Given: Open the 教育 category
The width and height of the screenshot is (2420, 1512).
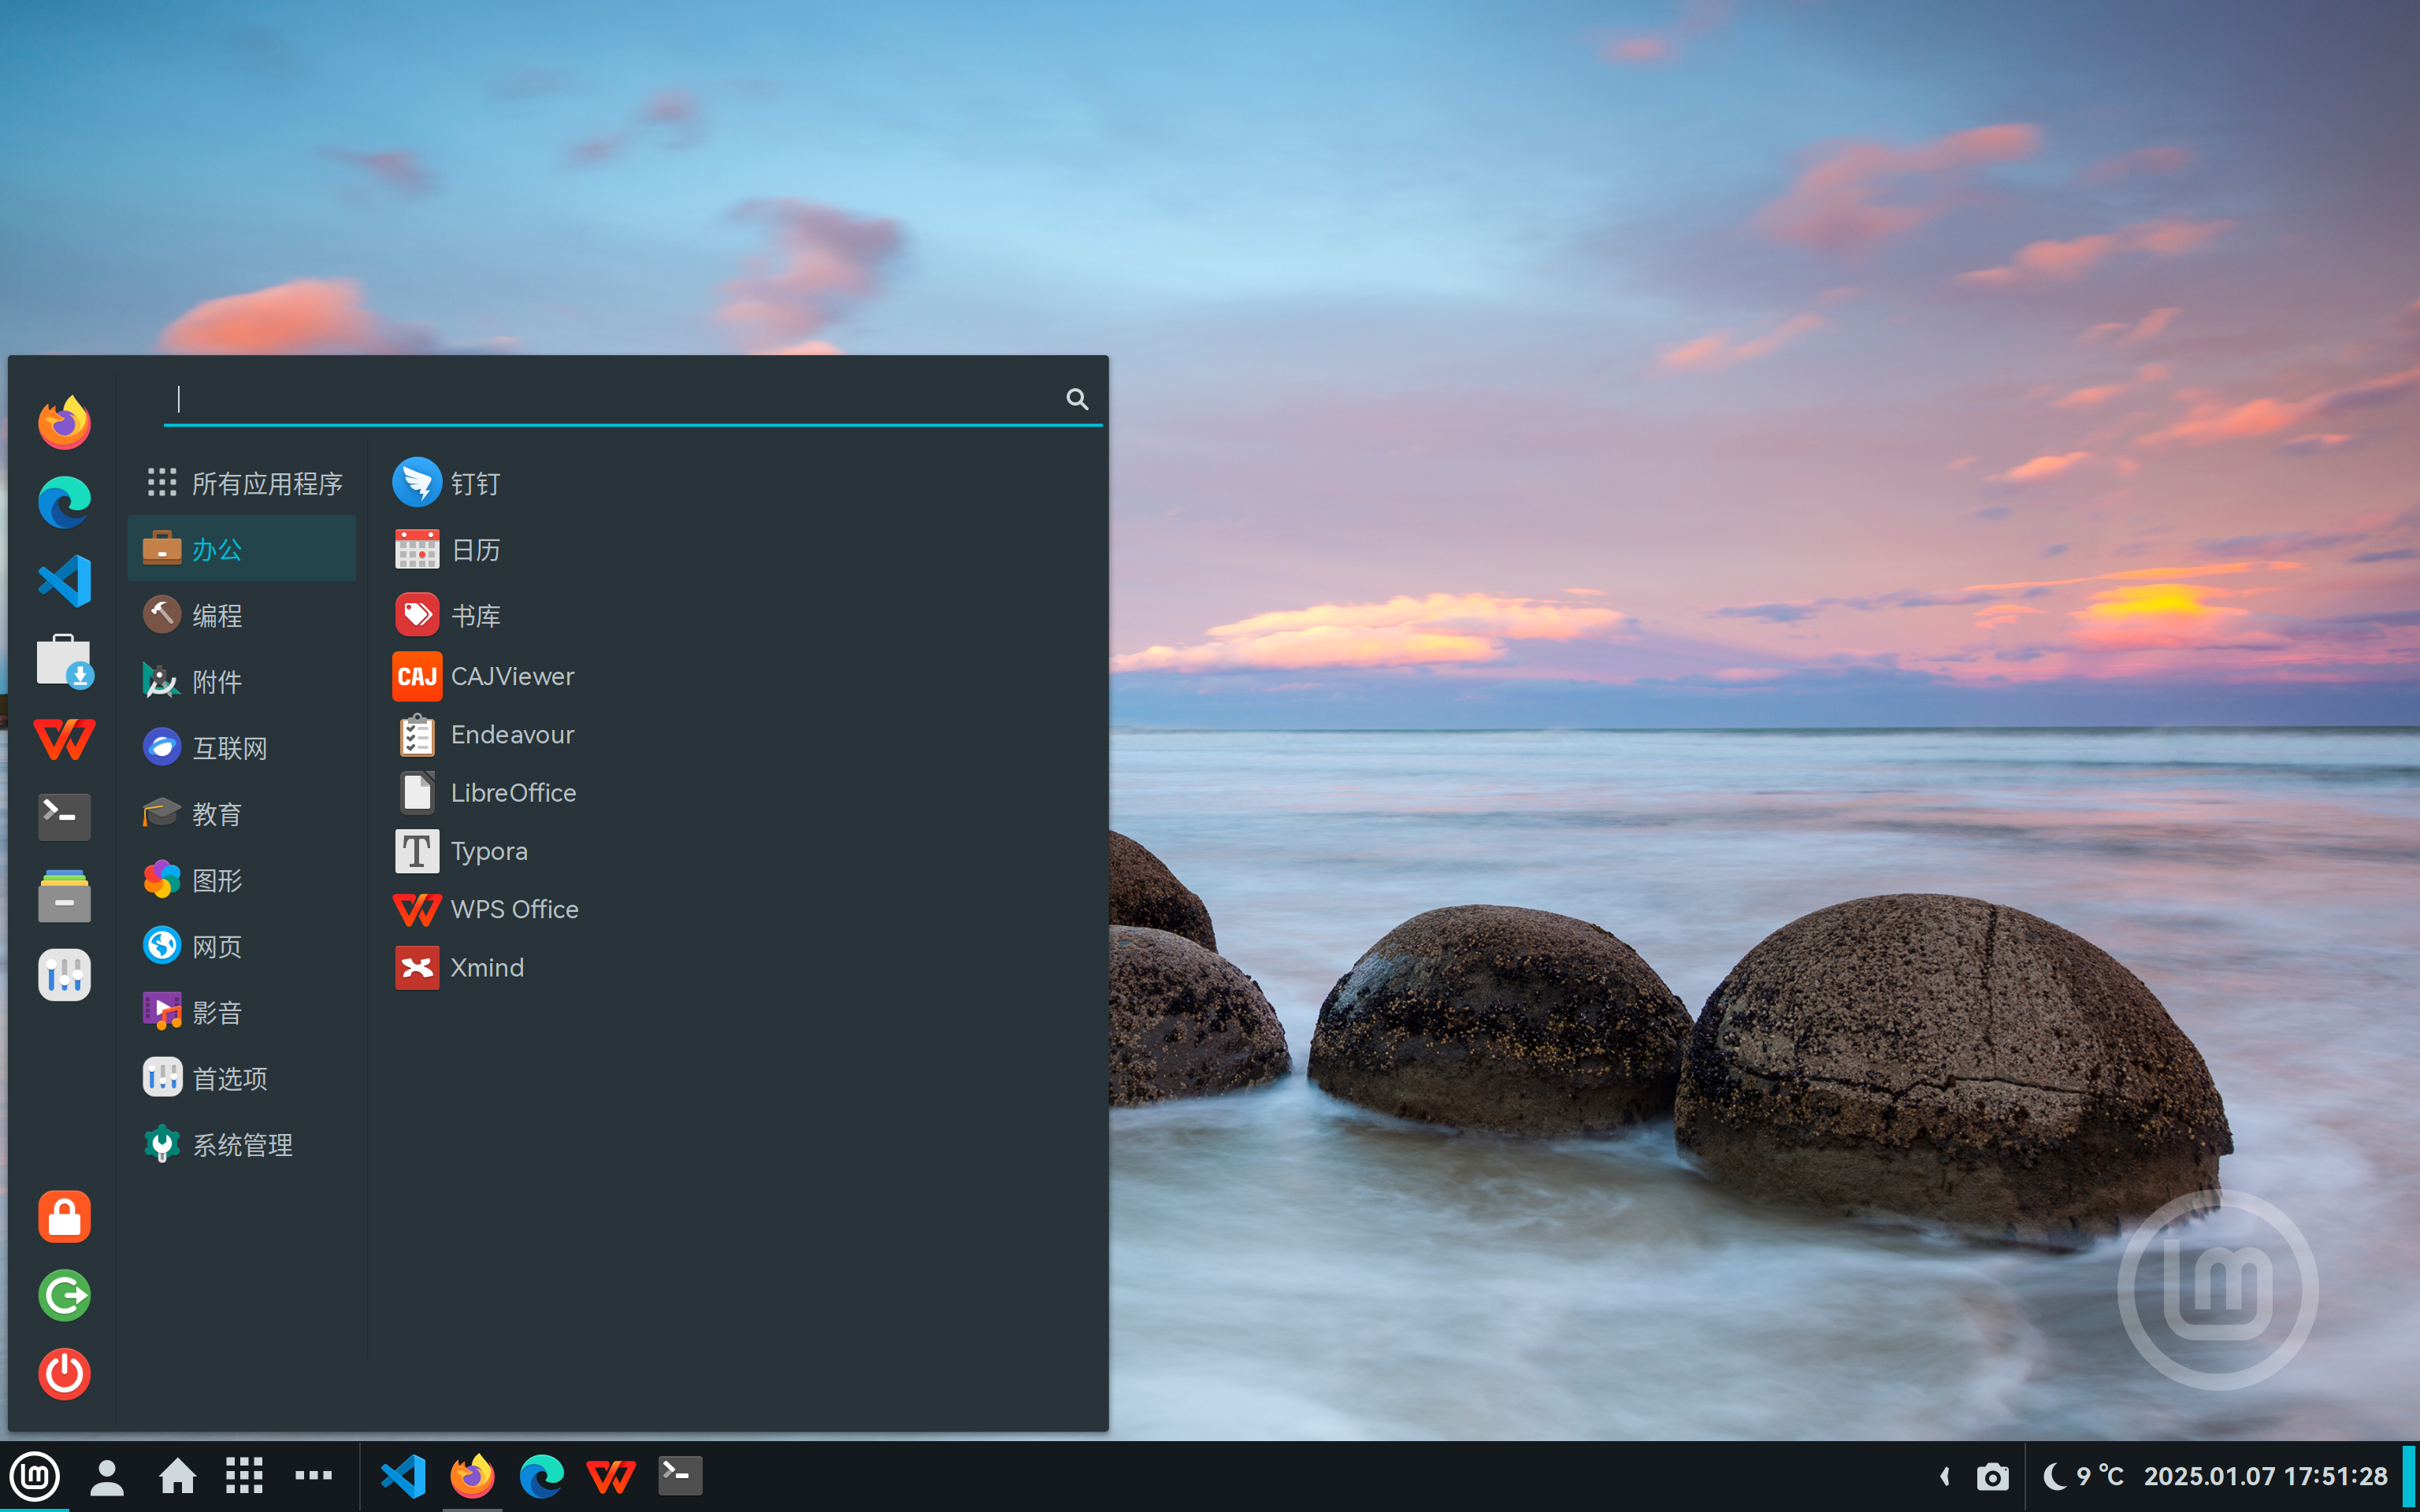Looking at the screenshot, I should tap(241, 814).
